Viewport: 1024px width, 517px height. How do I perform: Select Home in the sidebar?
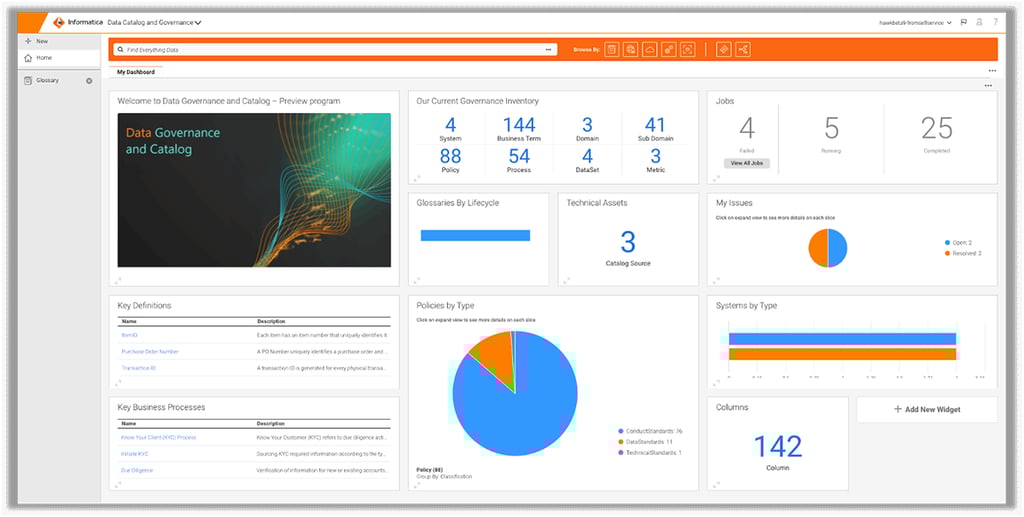pyautogui.click(x=59, y=58)
